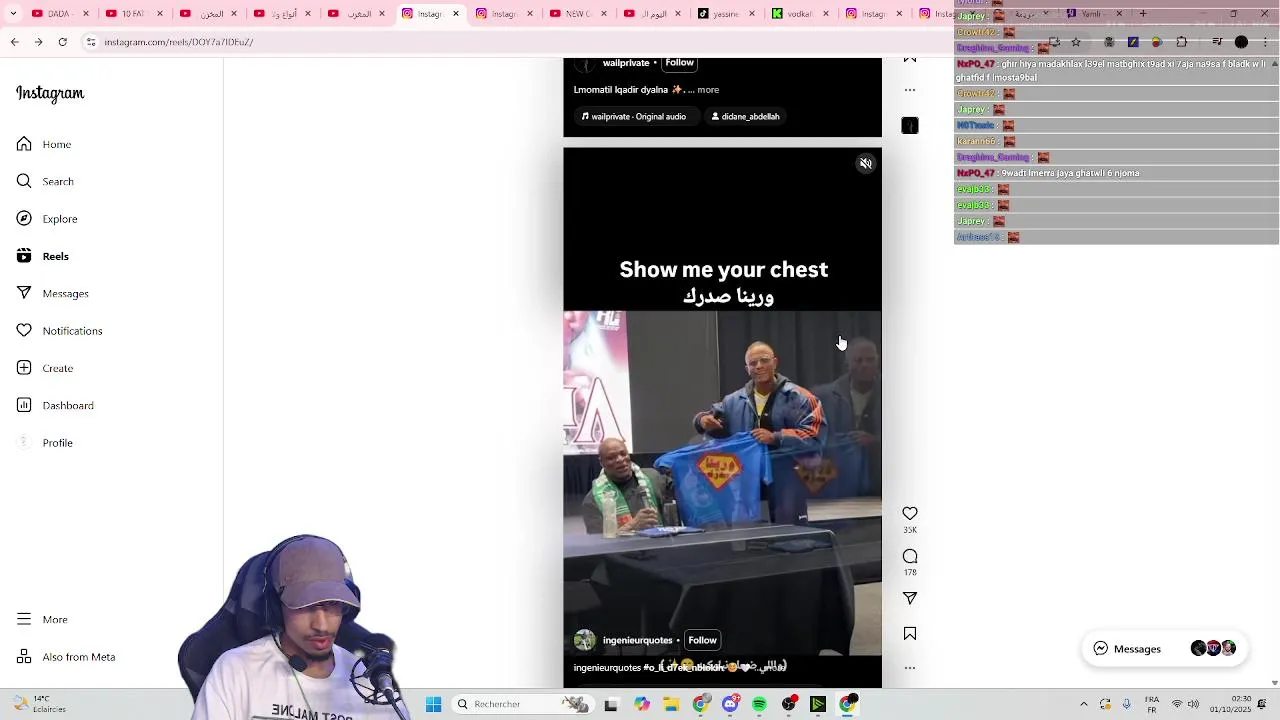
Task: Open Notifications panel
Action: point(59,331)
